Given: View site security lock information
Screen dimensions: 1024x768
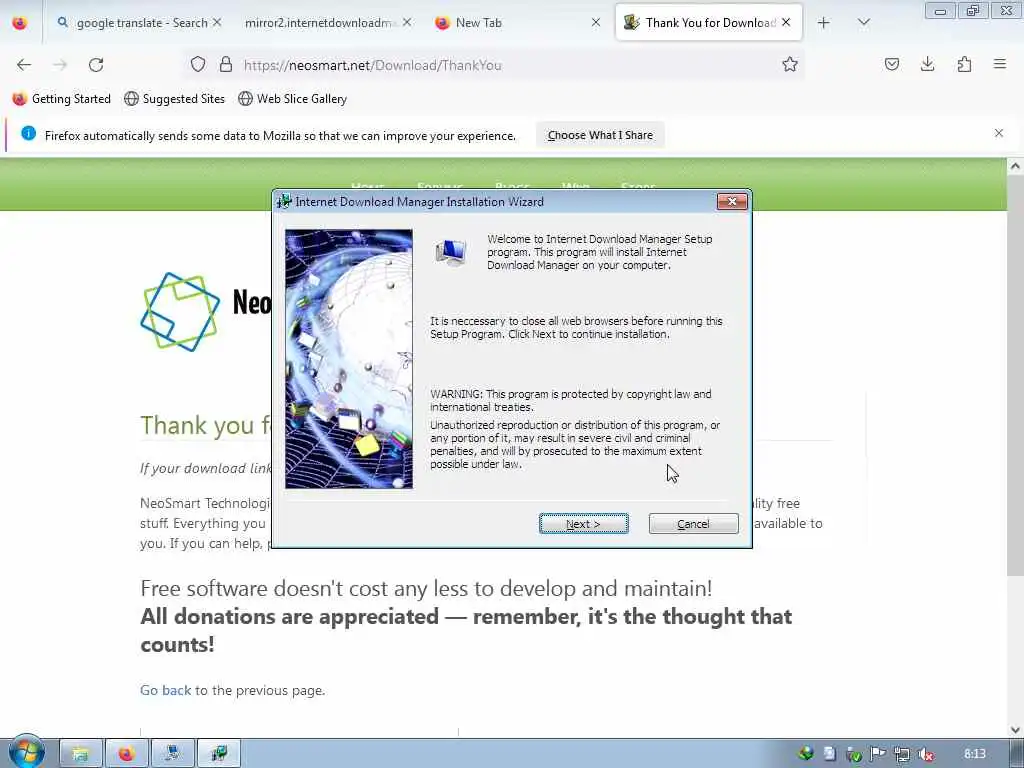Looking at the screenshot, I should [226, 64].
